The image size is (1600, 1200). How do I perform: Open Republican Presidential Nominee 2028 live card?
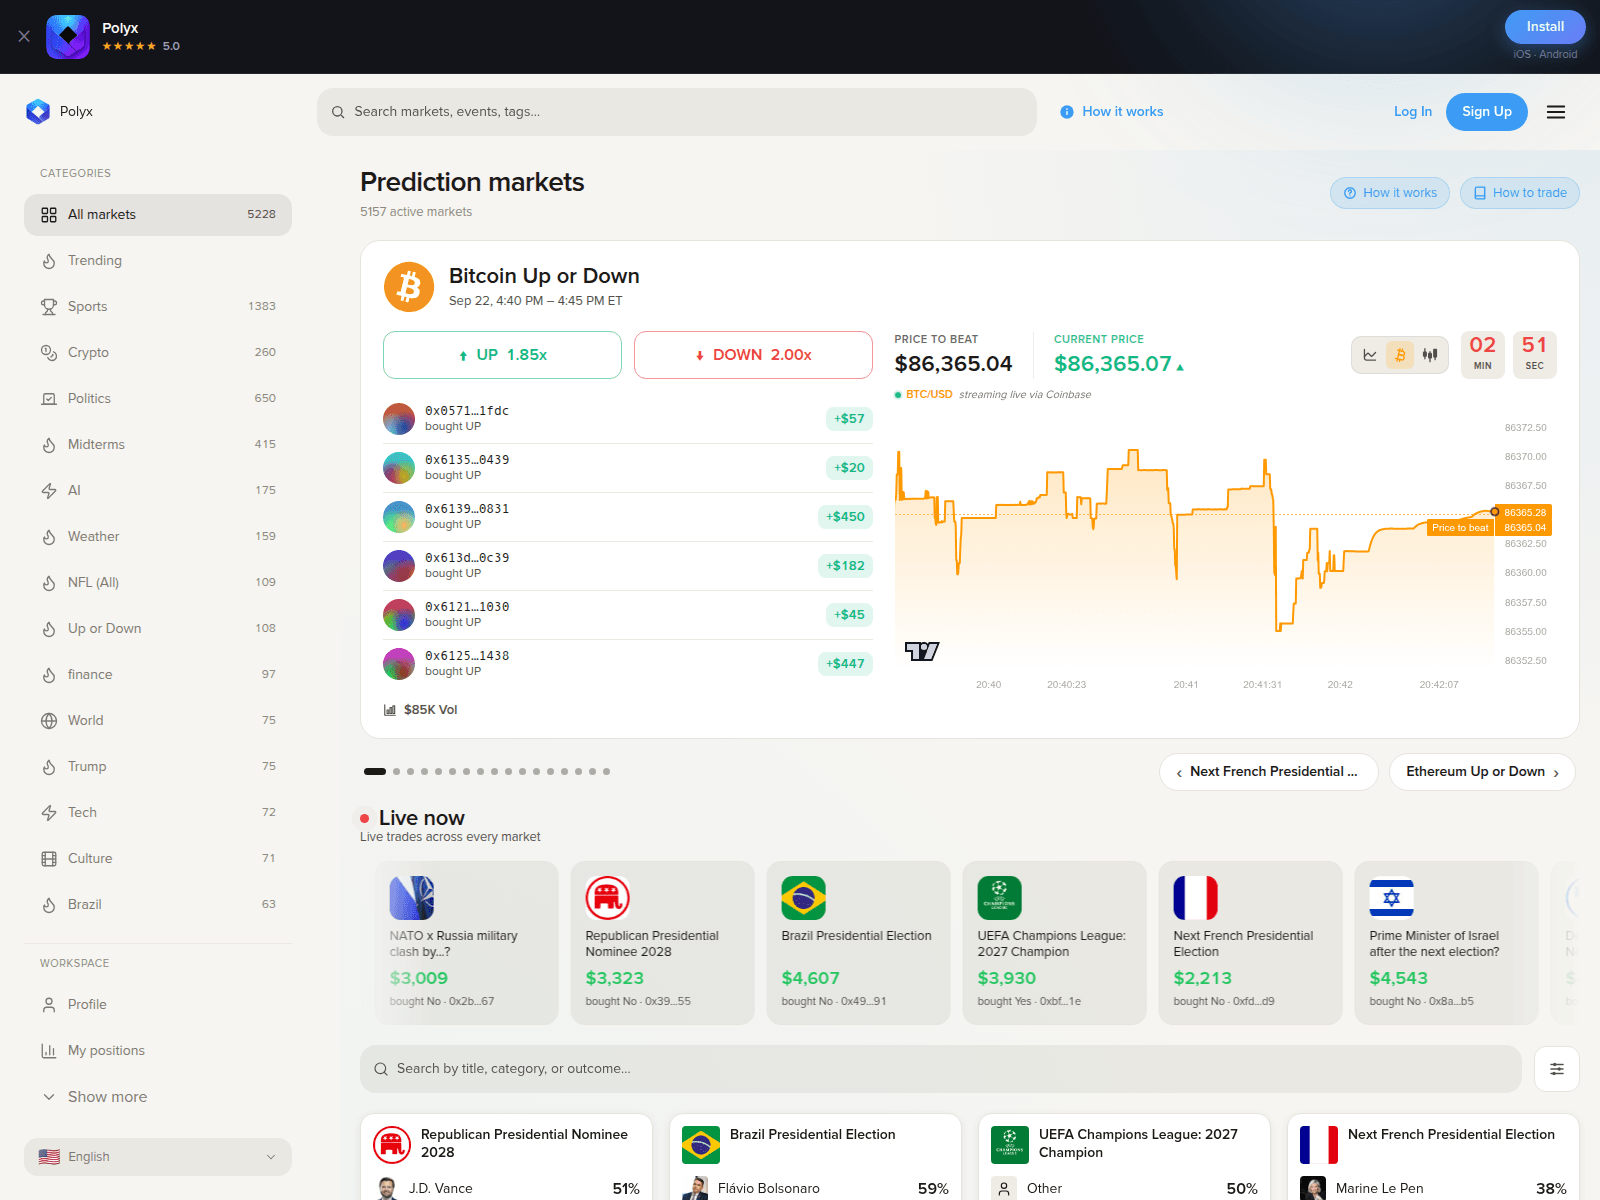click(x=662, y=943)
